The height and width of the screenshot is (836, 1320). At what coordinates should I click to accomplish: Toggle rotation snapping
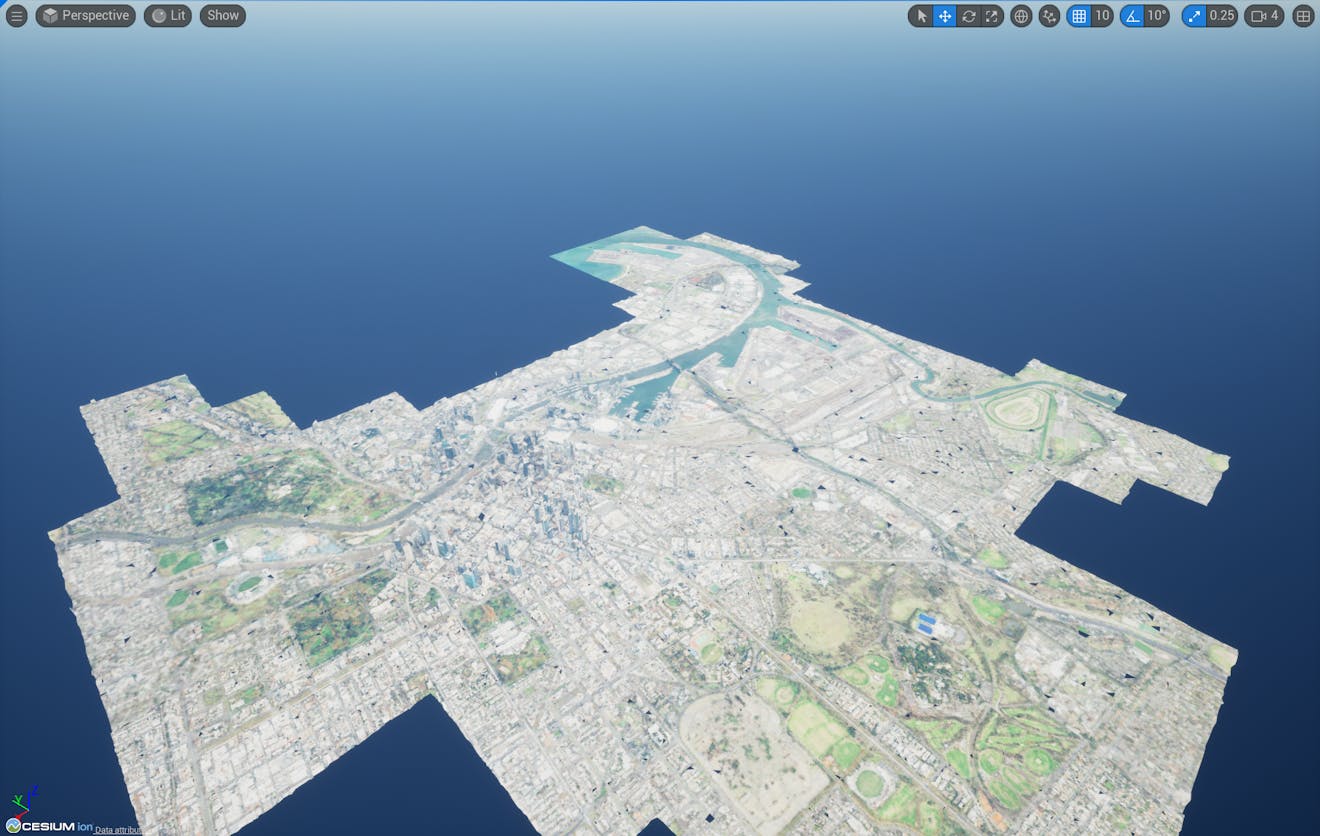[1134, 15]
